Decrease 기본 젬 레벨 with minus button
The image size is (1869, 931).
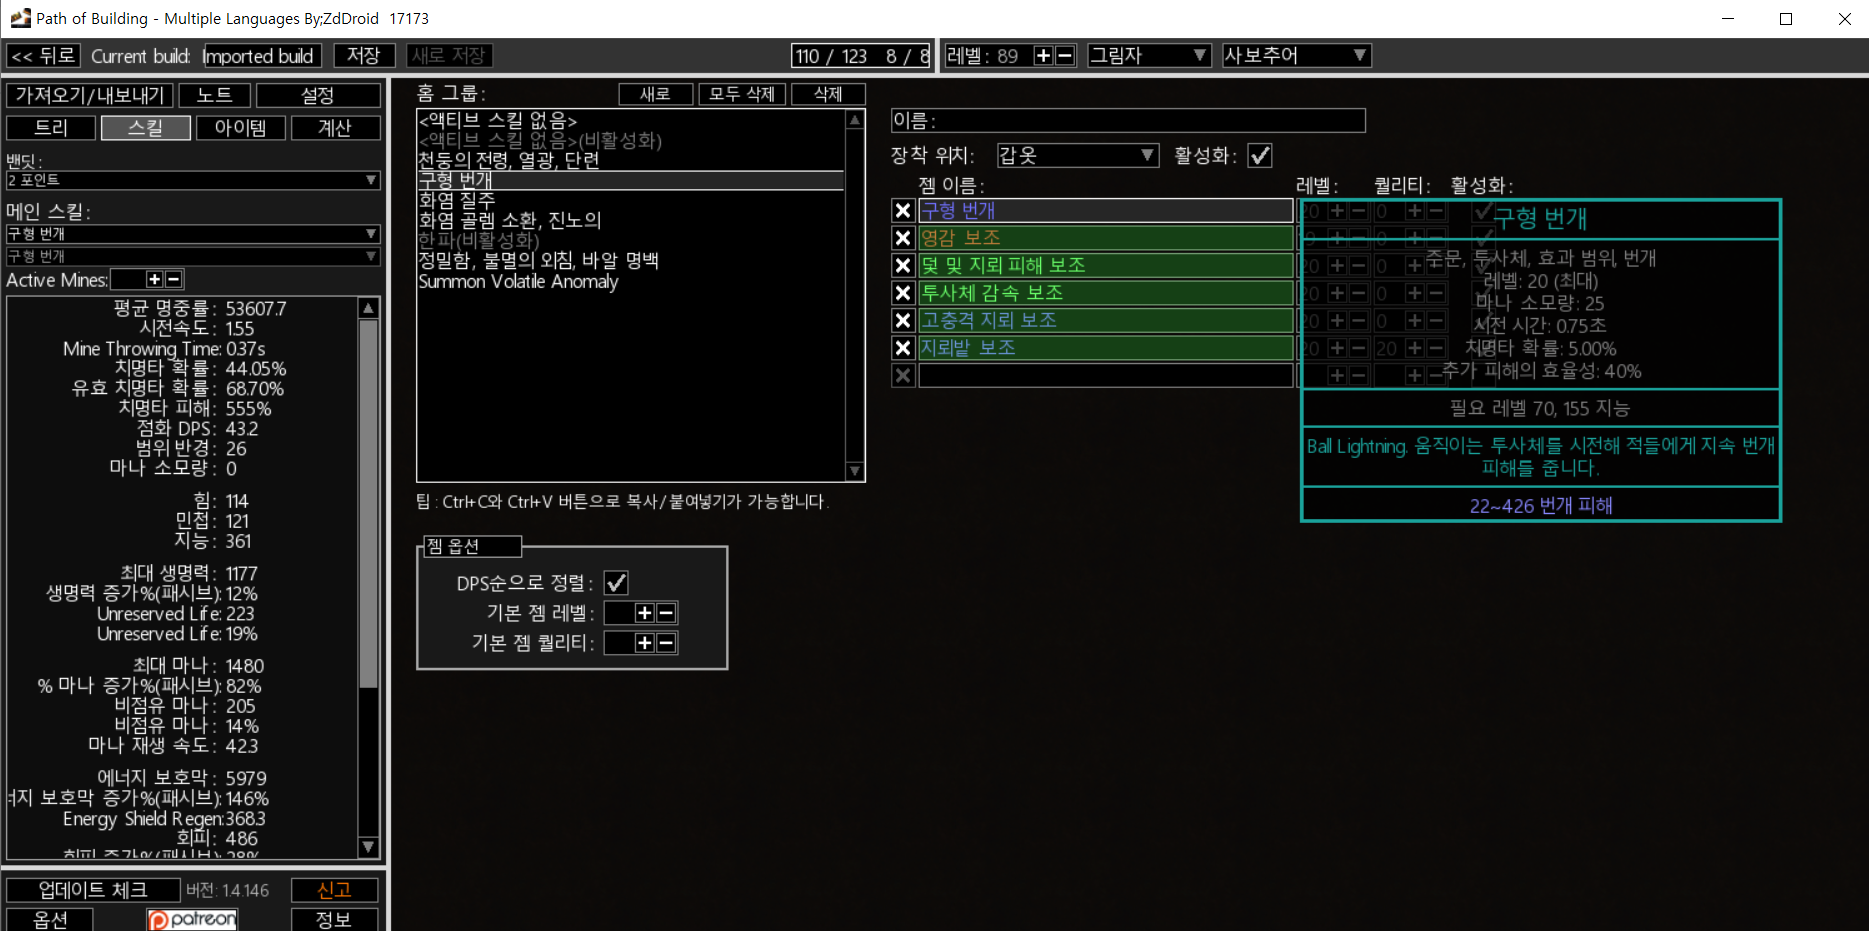click(x=667, y=613)
